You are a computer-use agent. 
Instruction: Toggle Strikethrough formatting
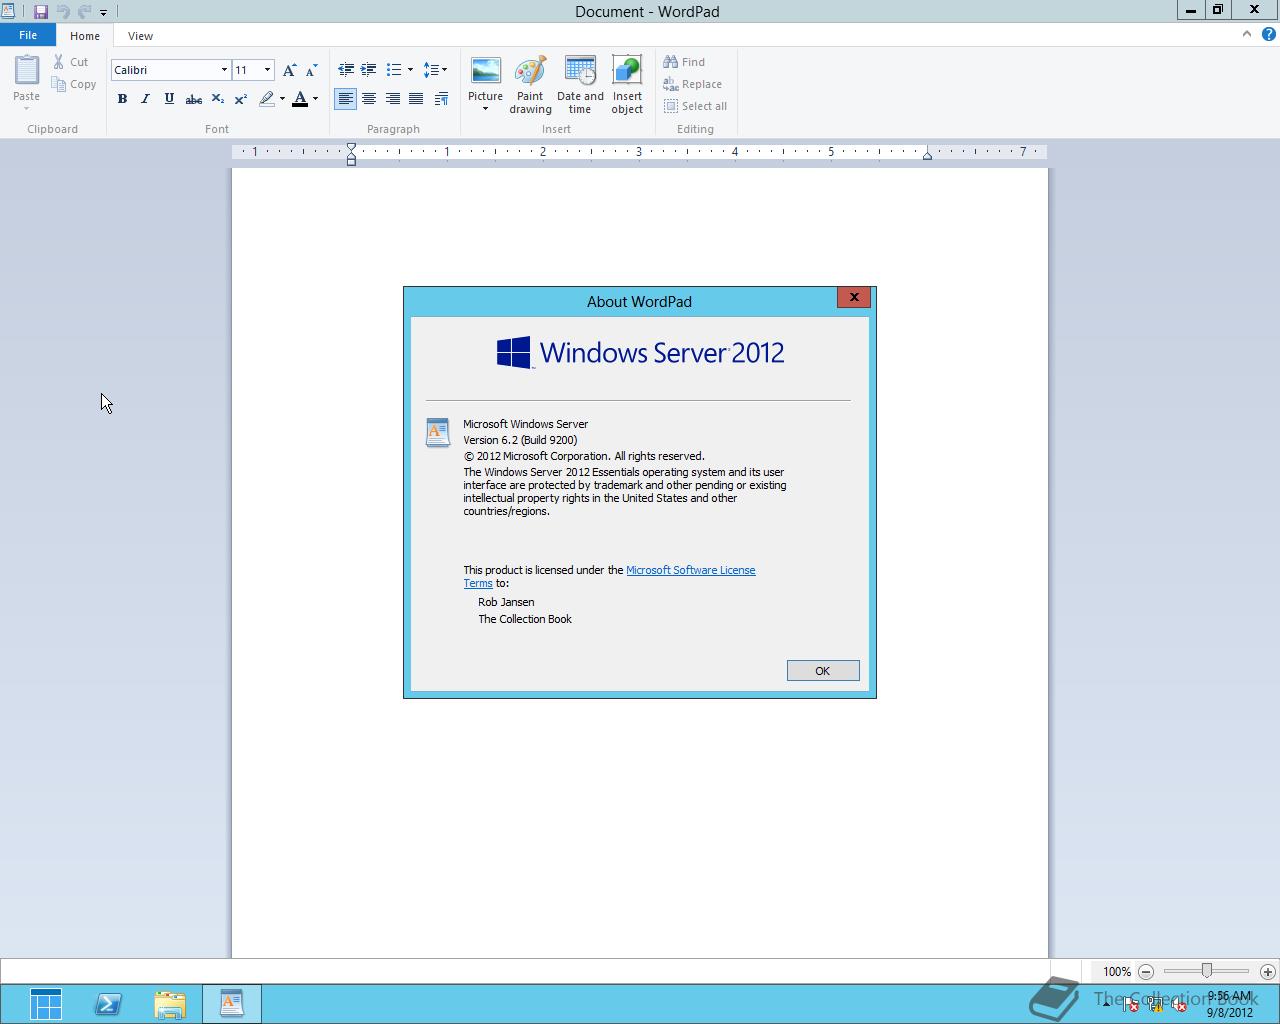click(x=193, y=99)
